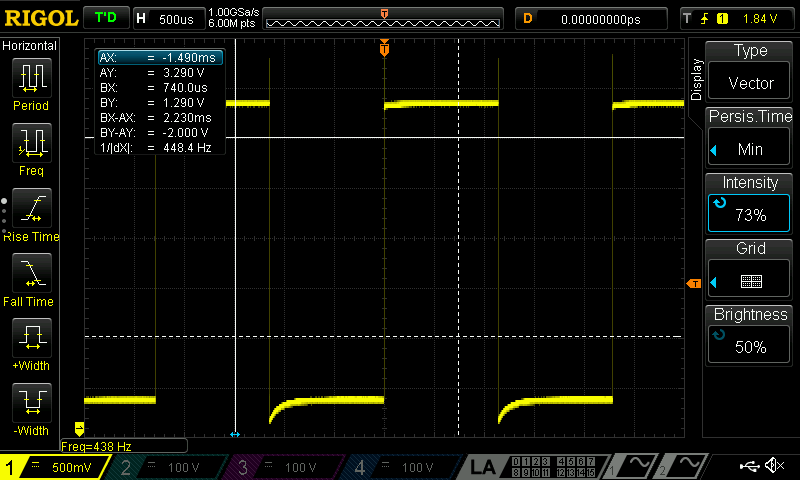Click the 1.00GSa/s sample rate readout

pos(233,12)
